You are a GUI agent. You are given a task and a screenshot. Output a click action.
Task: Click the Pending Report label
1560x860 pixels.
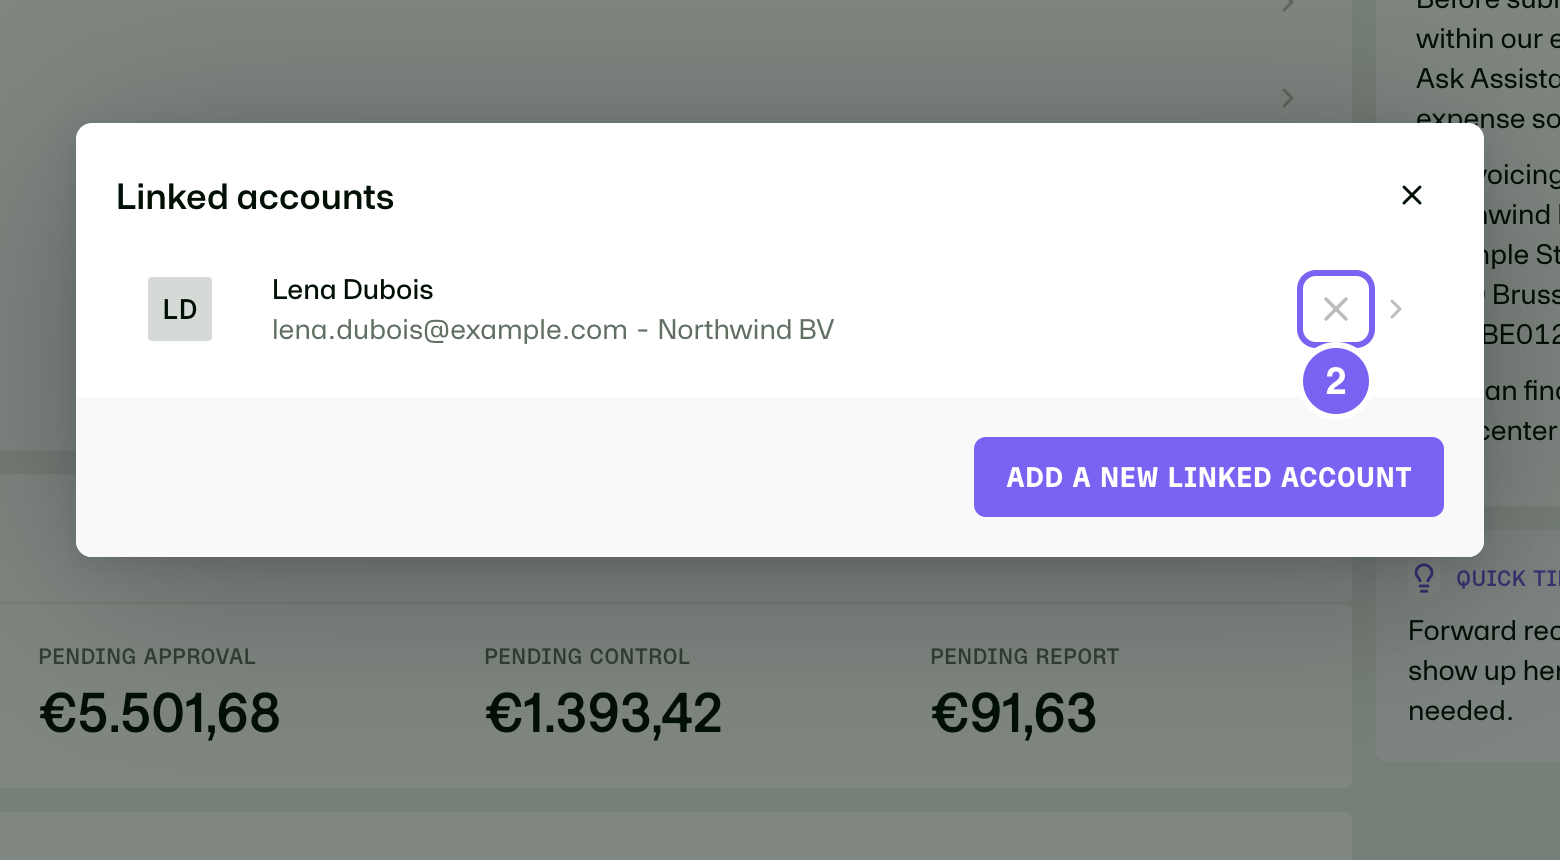[x=1025, y=657]
